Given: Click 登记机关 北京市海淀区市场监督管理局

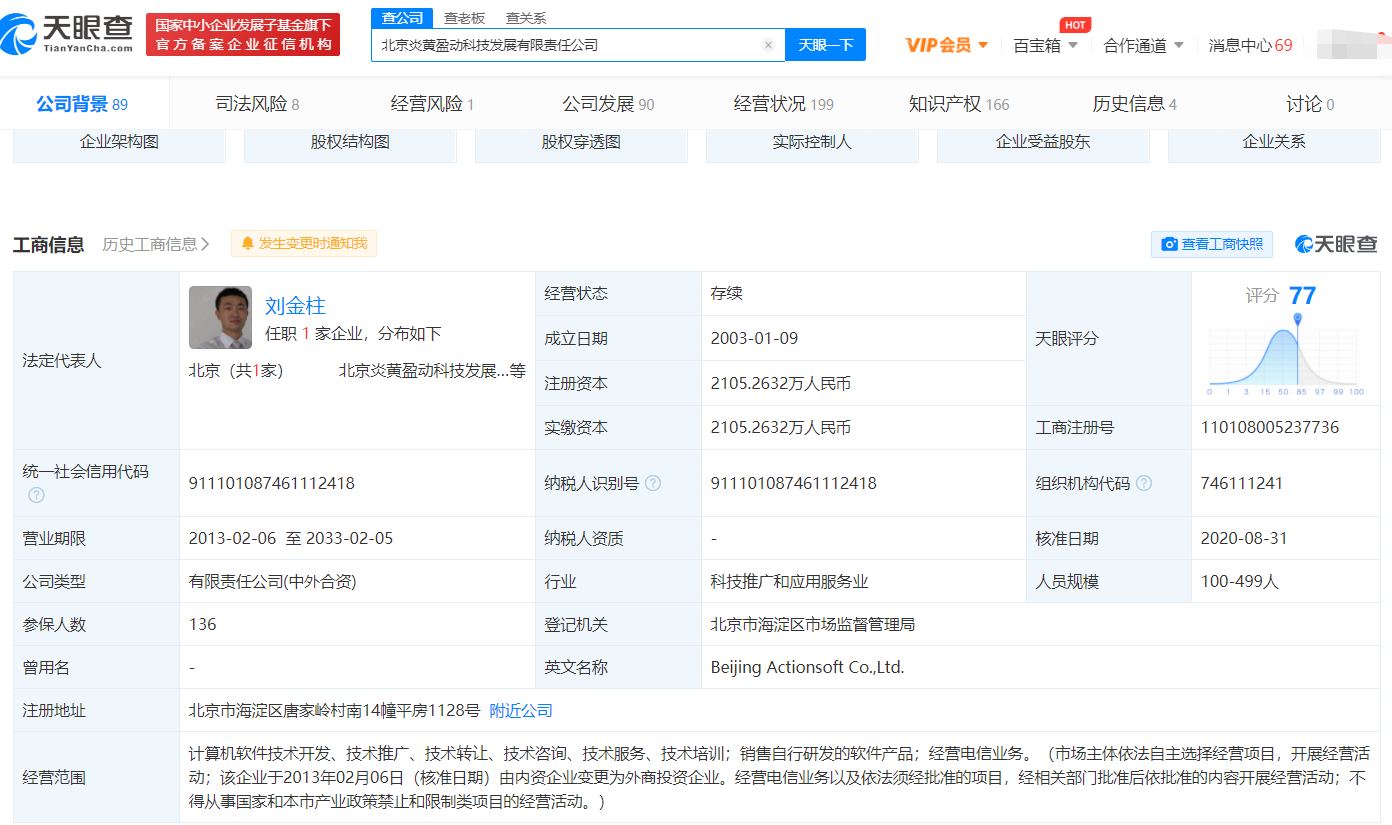Looking at the screenshot, I should [812, 624].
